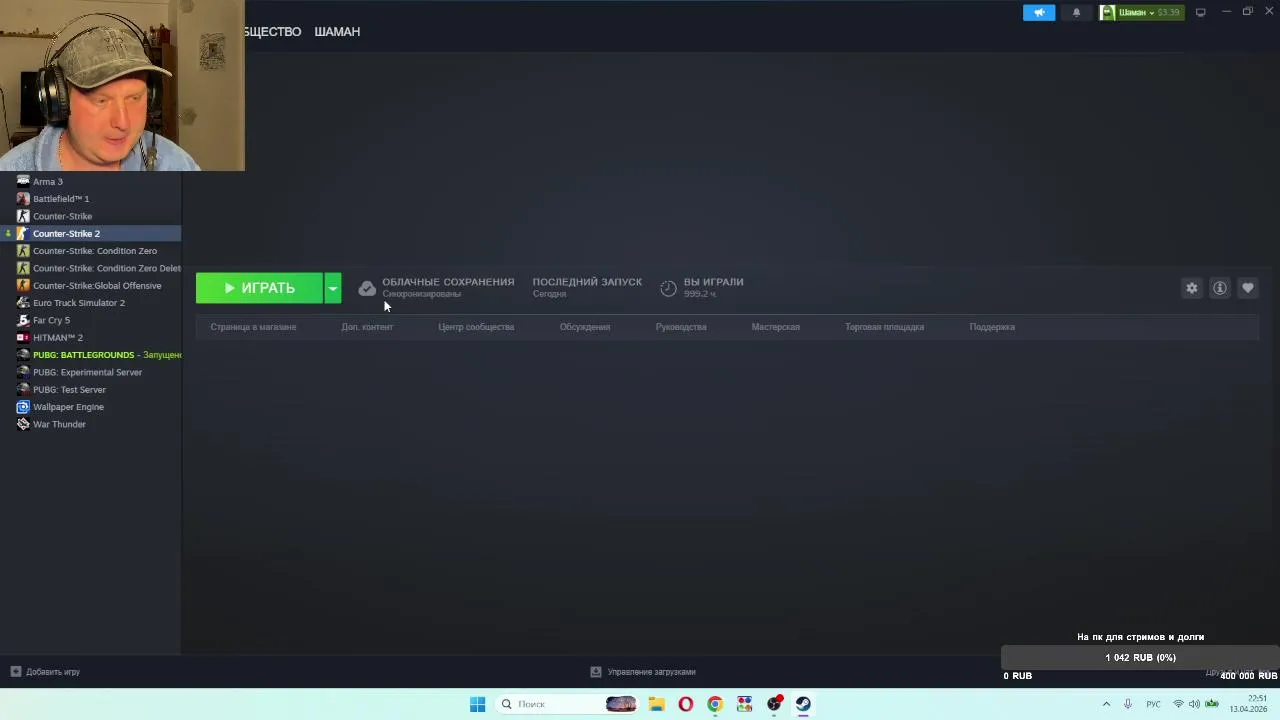The width and height of the screenshot is (1280, 720).
Task: Open Steam announcements megaphone icon
Action: (x=1038, y=12)
